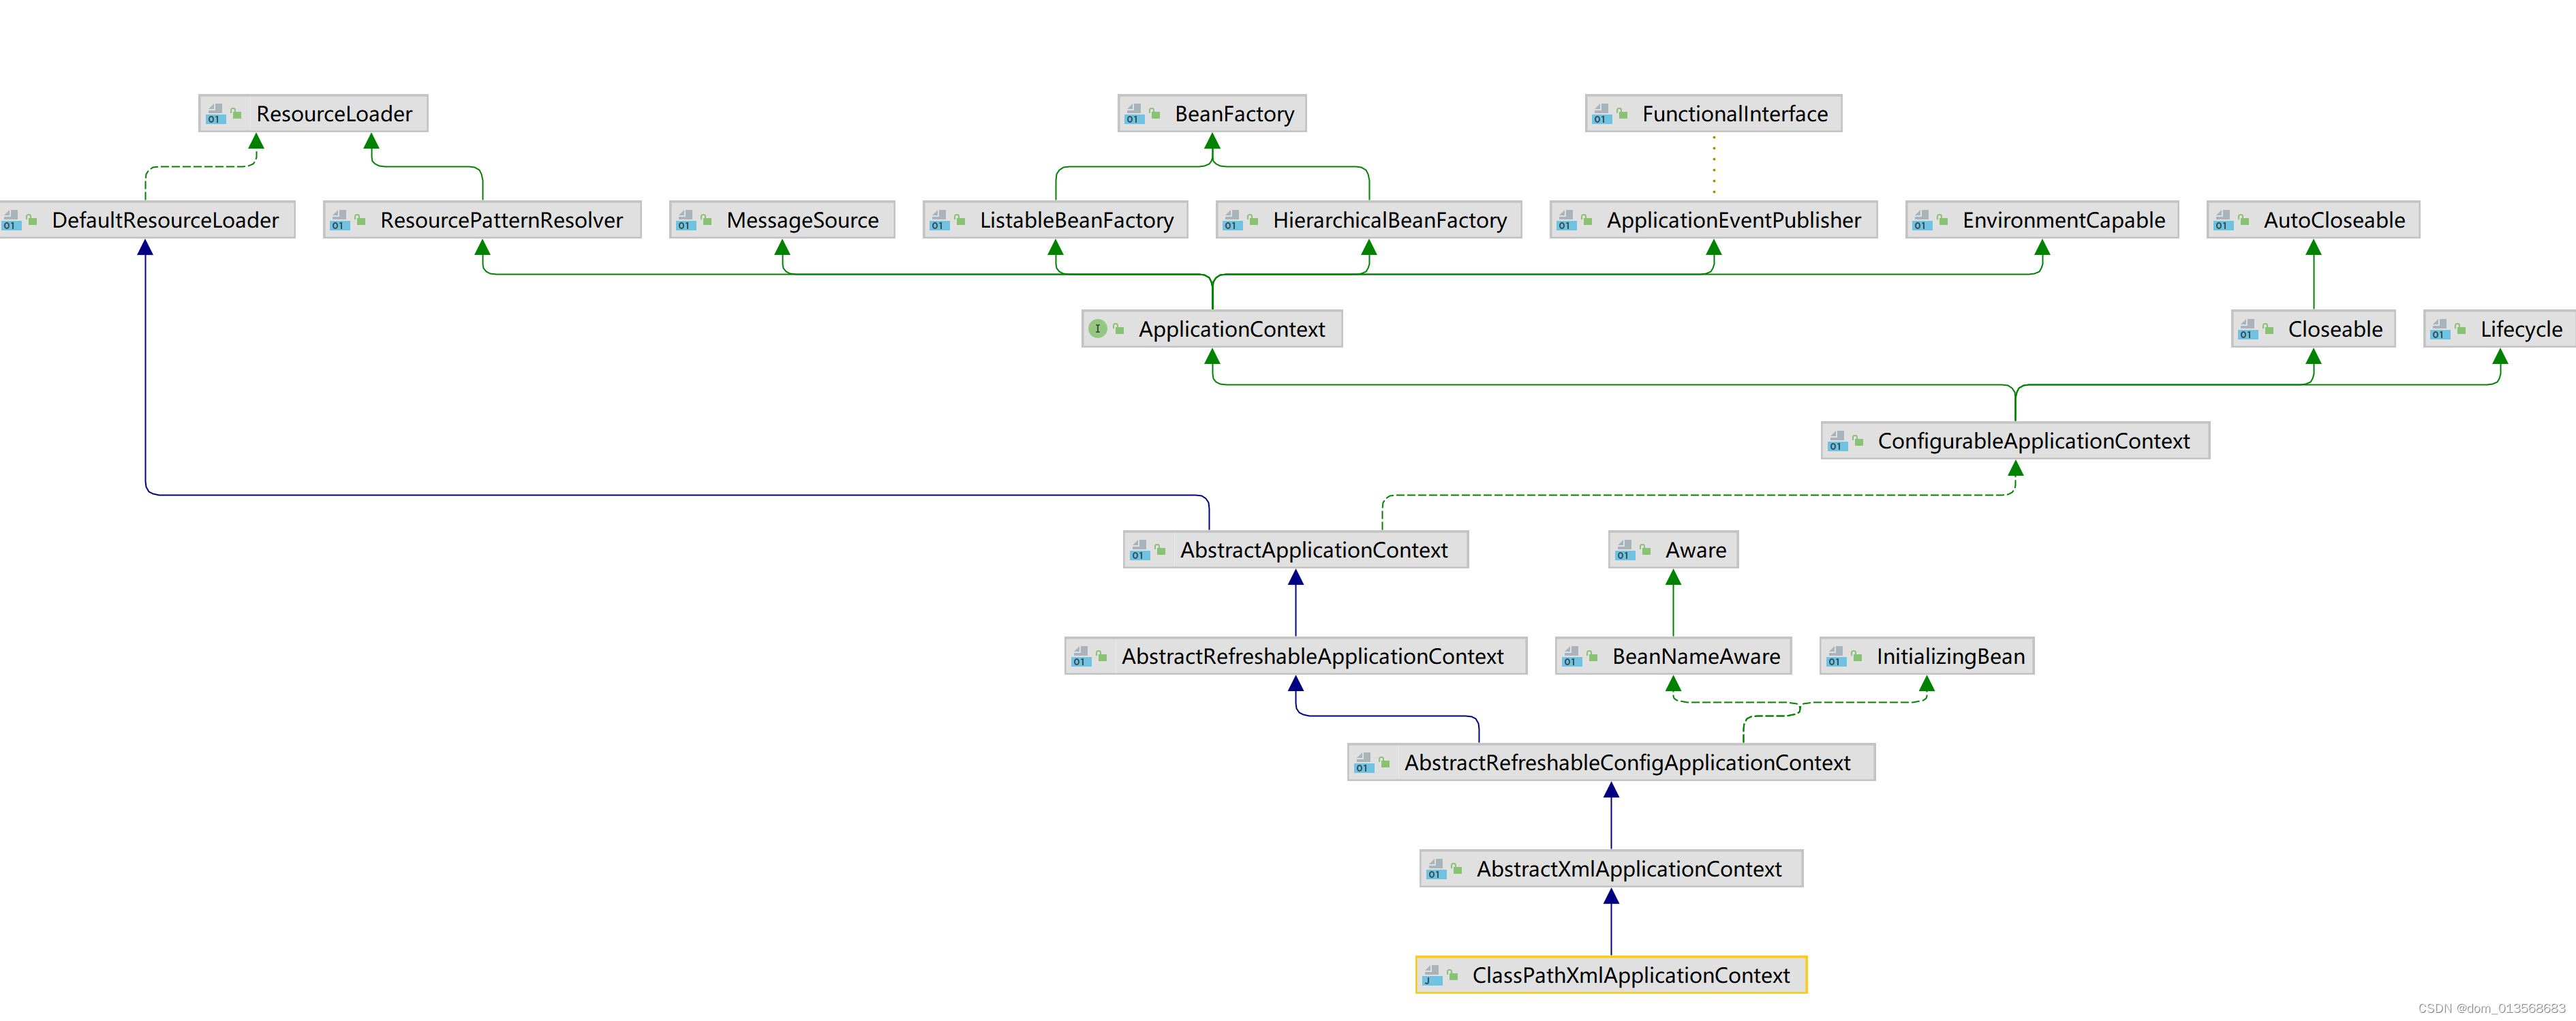Image resolution: width=2576 pixels, height=1021 pixels.
Task: Click the class icon in ResourceLoader node
Action: (x=215, y=114)
